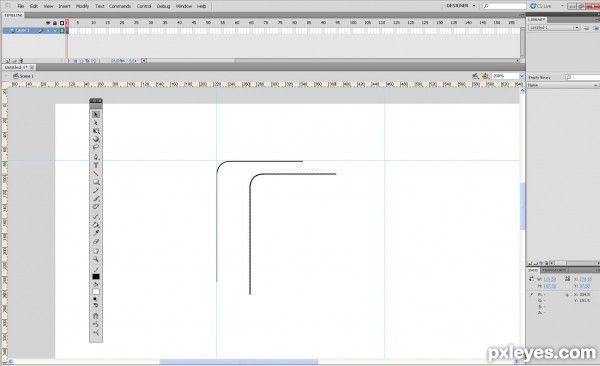Screen dimensions: 600x366
Task: Toggle show all layers as outlines
Action: [62, 23]
